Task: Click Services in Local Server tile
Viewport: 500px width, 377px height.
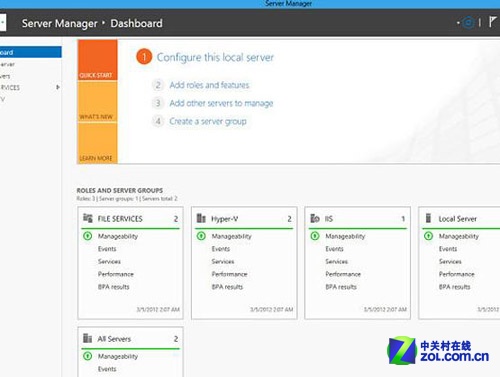Action: coord(450,262)
